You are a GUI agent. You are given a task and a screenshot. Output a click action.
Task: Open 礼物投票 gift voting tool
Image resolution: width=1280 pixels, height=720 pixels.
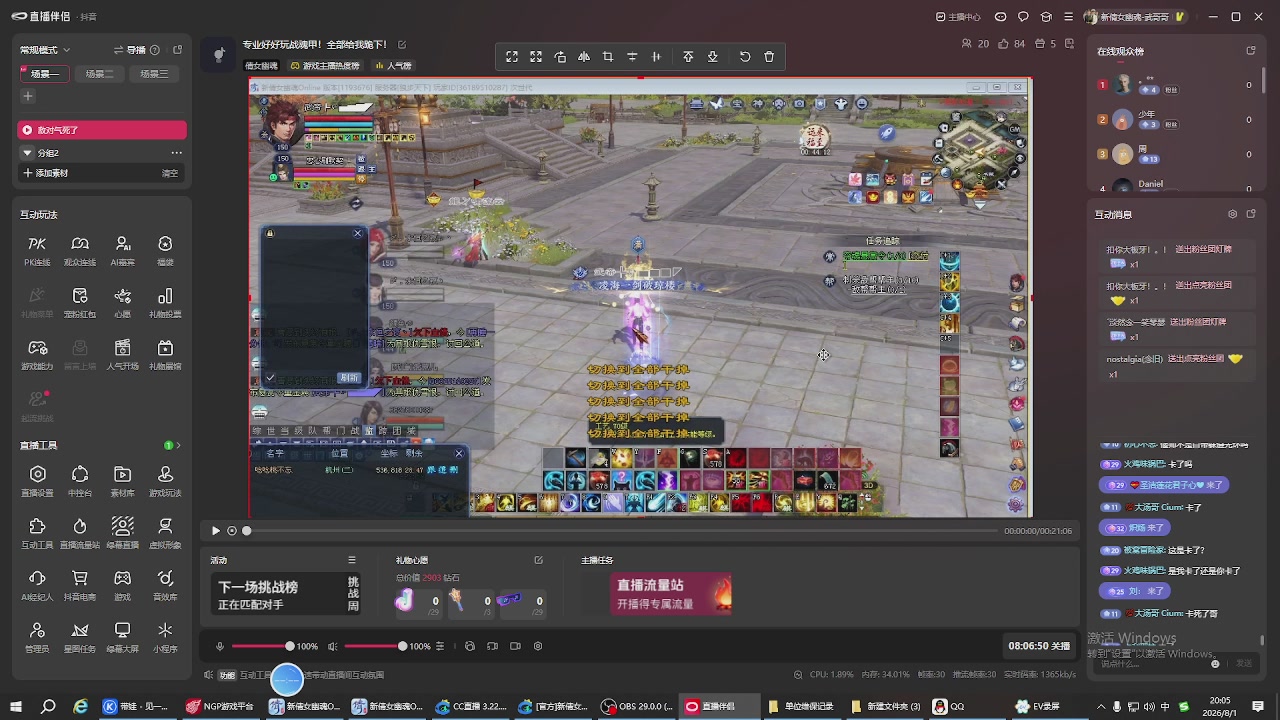point(165,302)
